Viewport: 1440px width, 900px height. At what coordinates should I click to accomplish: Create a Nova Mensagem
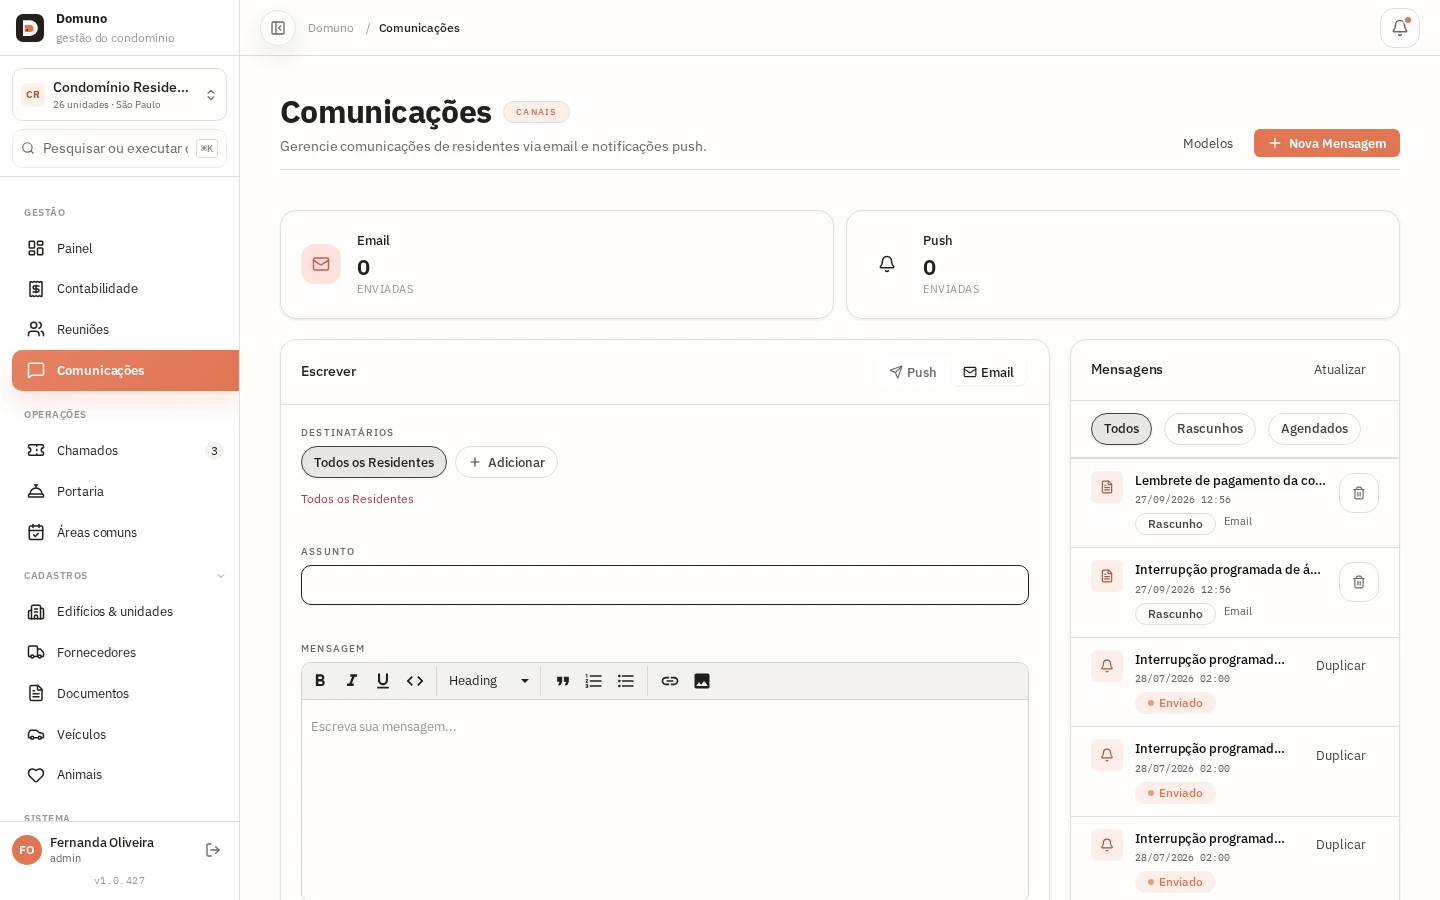(x=1327, y=143)
